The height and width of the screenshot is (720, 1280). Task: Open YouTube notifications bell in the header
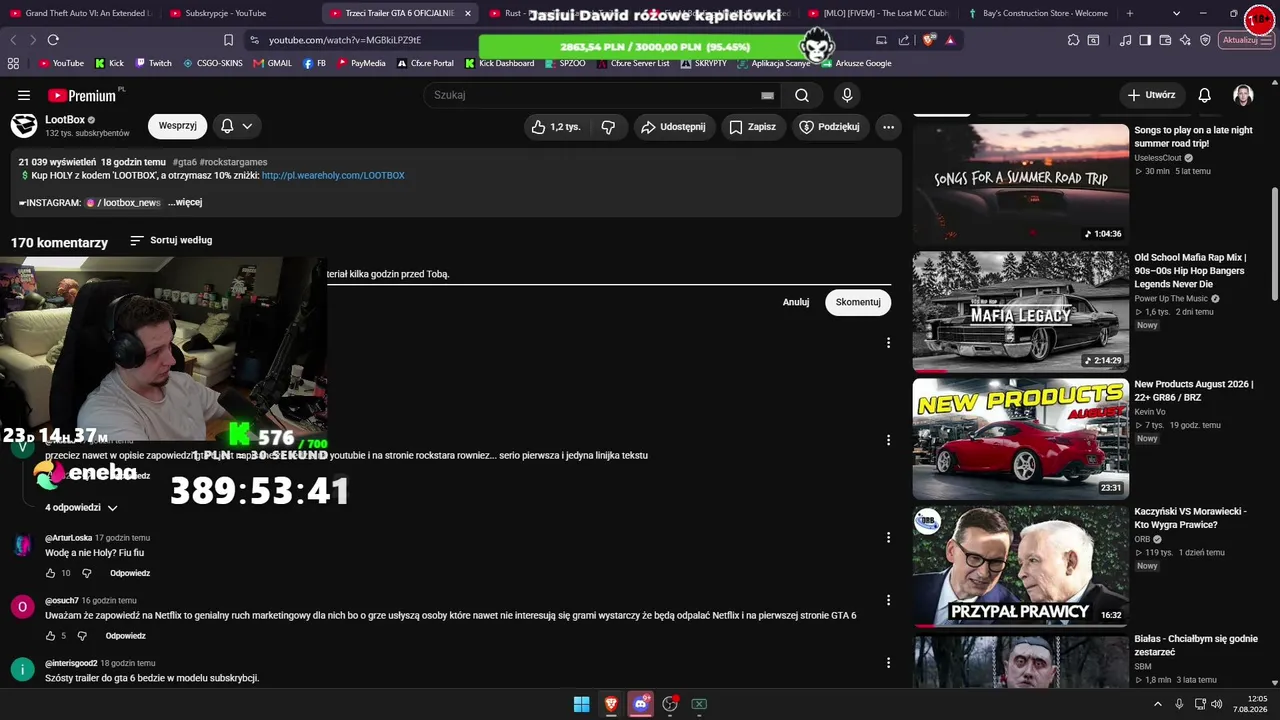tap(1205, 95)
